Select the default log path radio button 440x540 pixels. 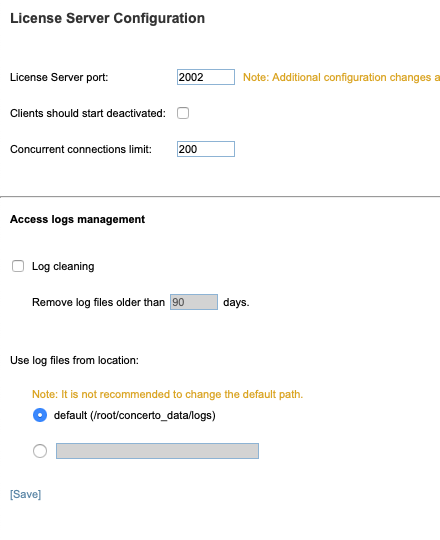point(40,415)
